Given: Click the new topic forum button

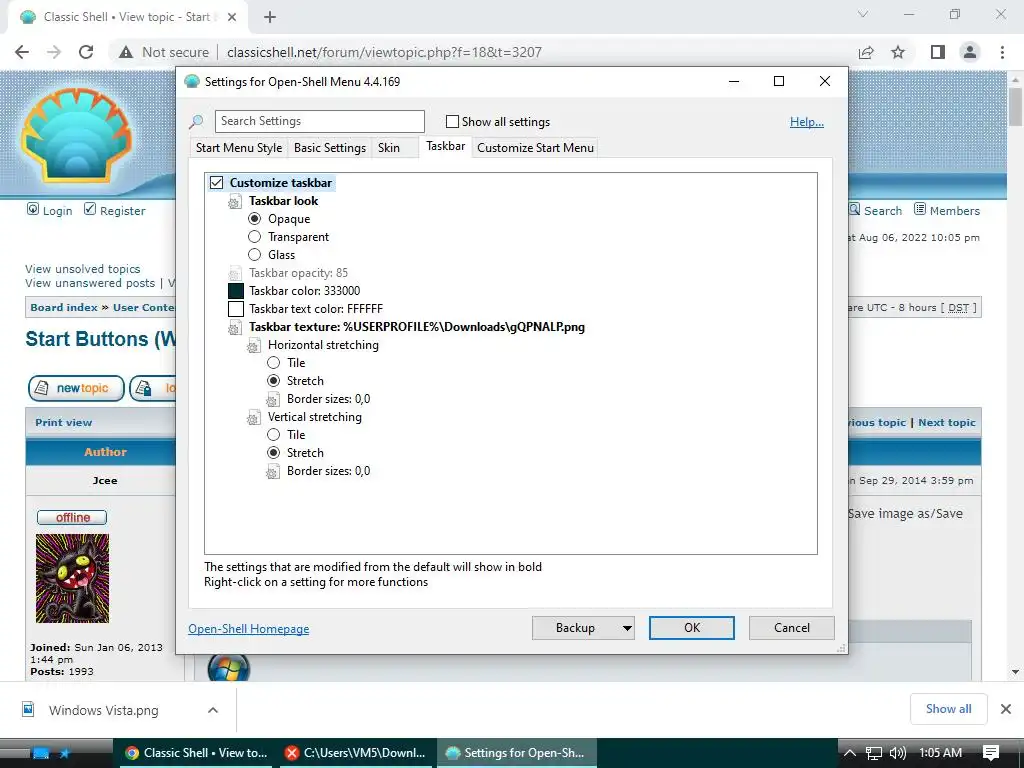Looking at the screenshot, I should point(76,388).
